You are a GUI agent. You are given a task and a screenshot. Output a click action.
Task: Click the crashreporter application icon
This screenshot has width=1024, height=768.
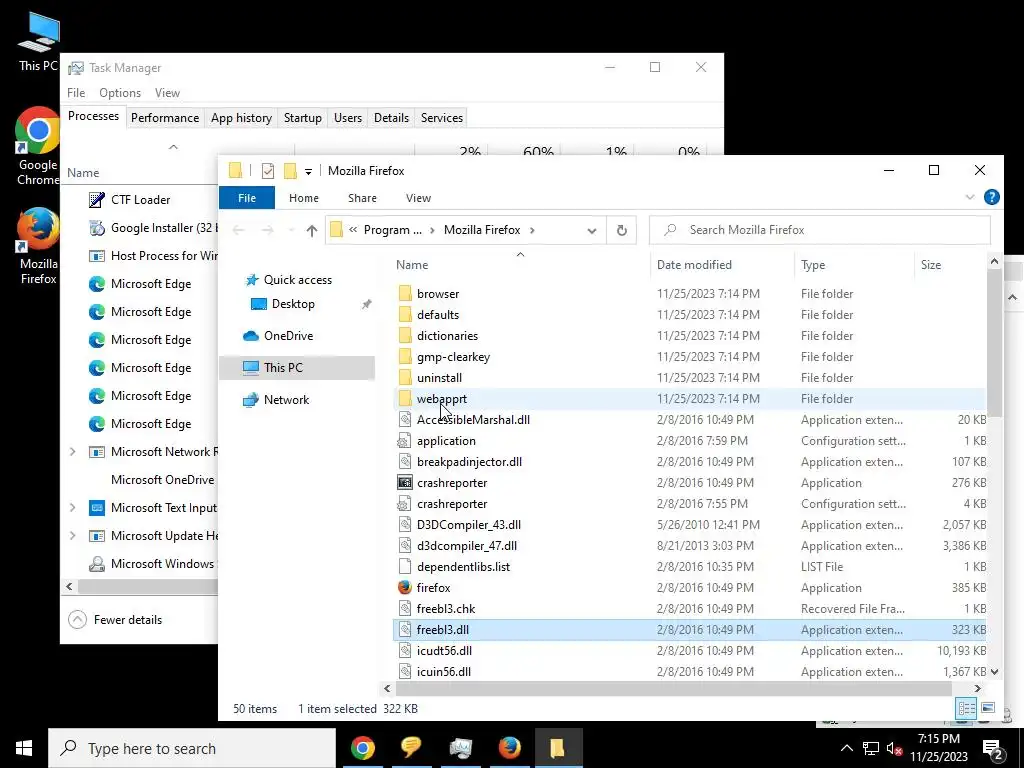click(405, 483)
